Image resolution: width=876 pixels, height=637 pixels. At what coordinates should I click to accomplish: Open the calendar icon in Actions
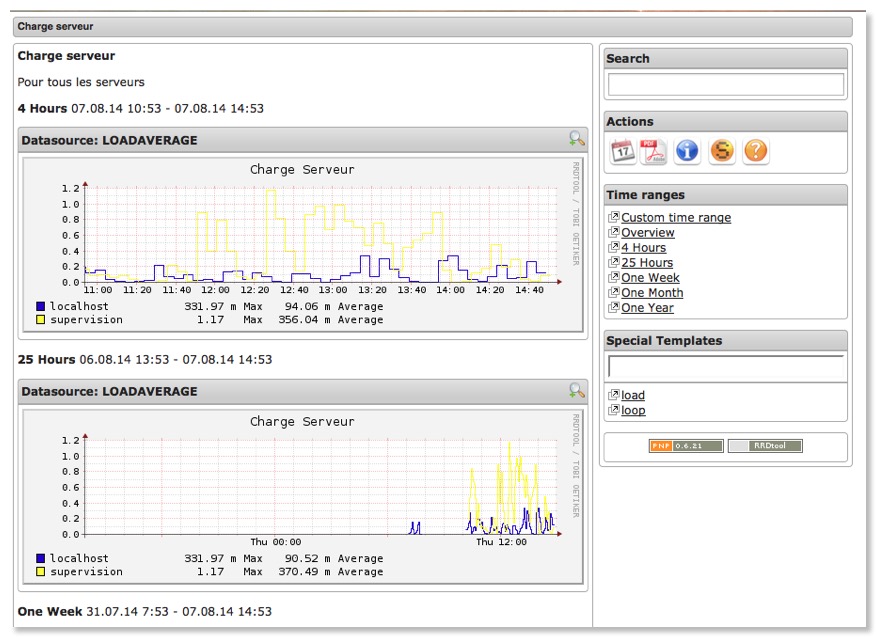point(623,151)
